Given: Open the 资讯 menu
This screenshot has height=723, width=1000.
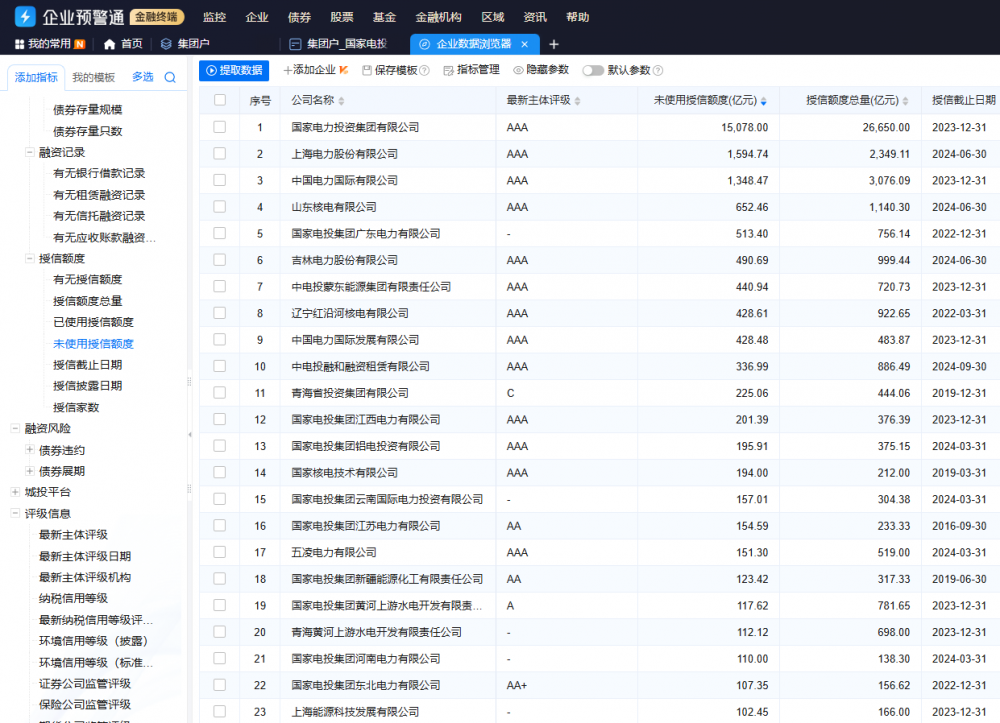Looking at the screenshot, I should (x=534, y=17).
